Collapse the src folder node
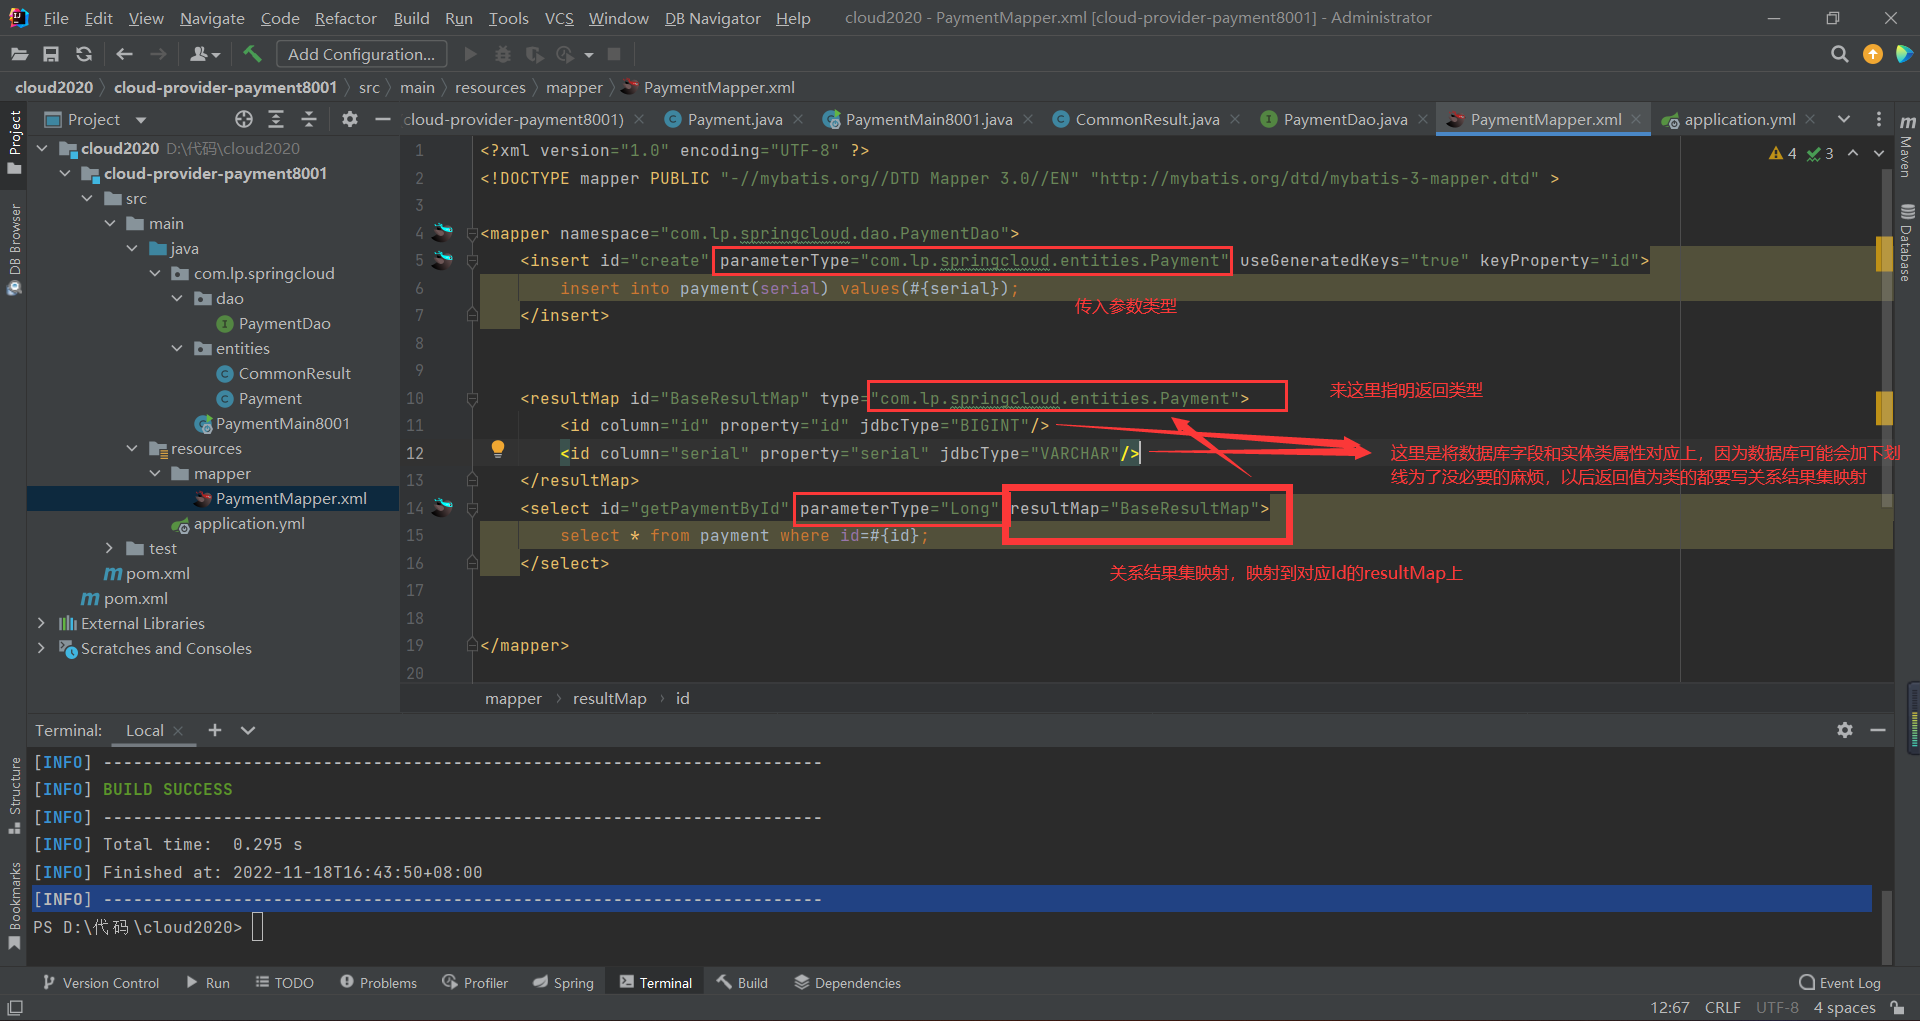 [88, 198]
